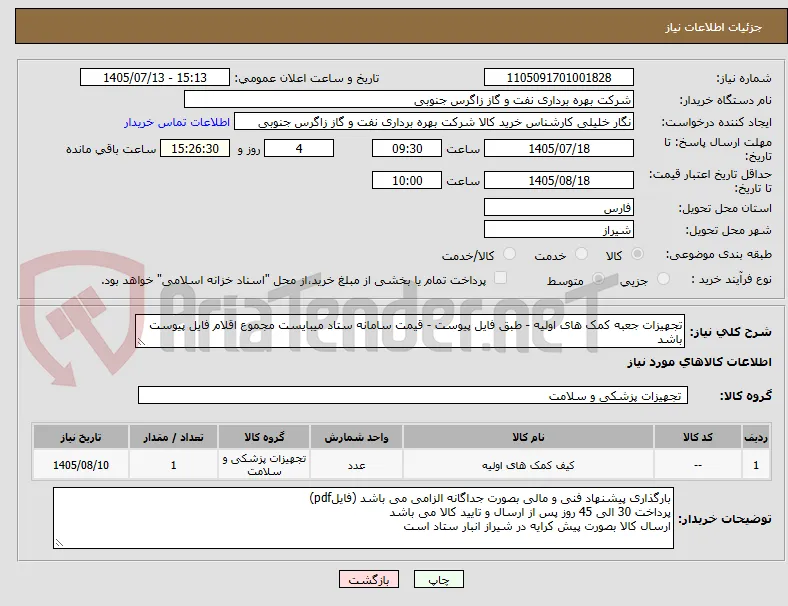Click the delivery province field فارس
788x606 pixels.
click(x=559, y=207)
